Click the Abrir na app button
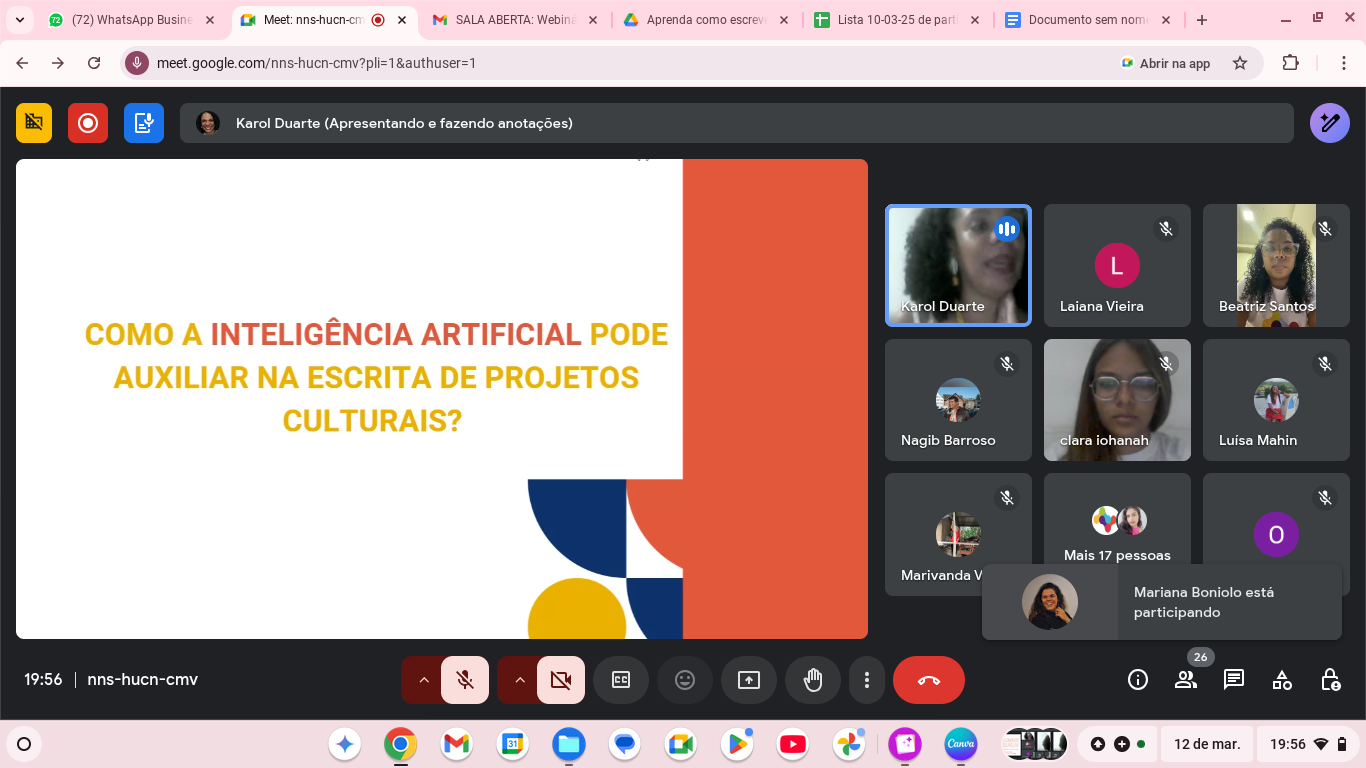This screenshot has width=1366, height=768. pos(1165,63)
